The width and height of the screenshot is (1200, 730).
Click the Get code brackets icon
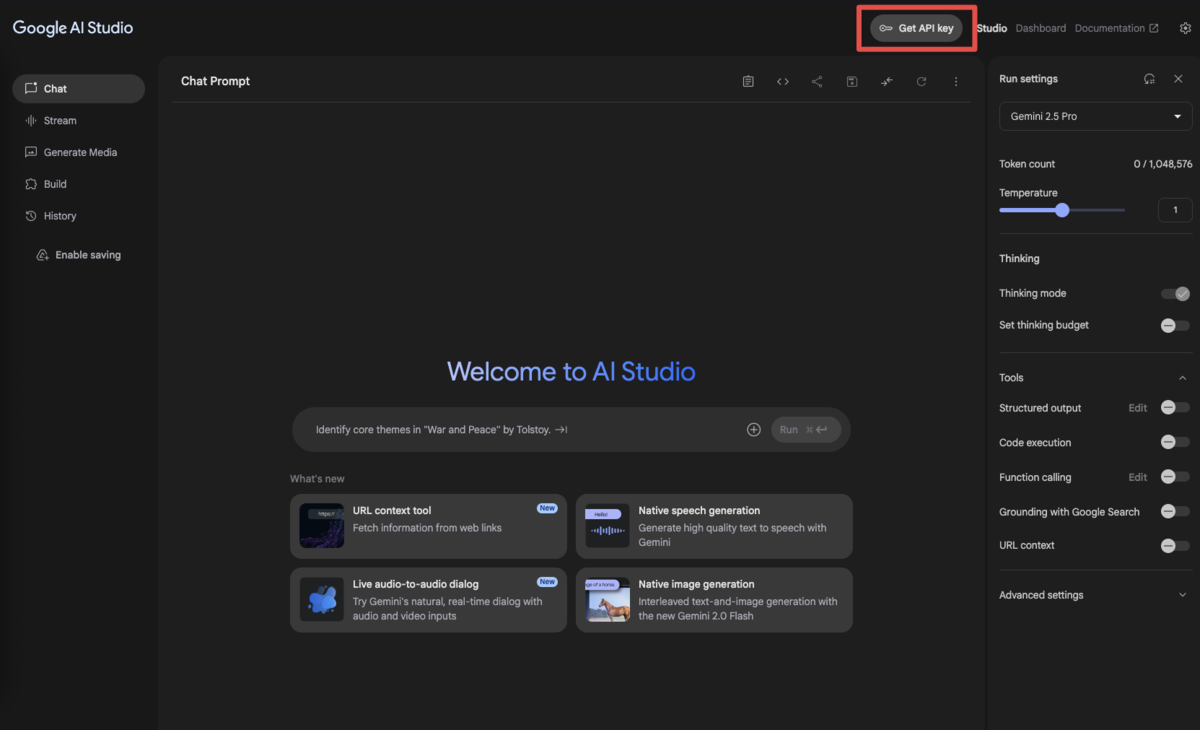tap(783, 82)
